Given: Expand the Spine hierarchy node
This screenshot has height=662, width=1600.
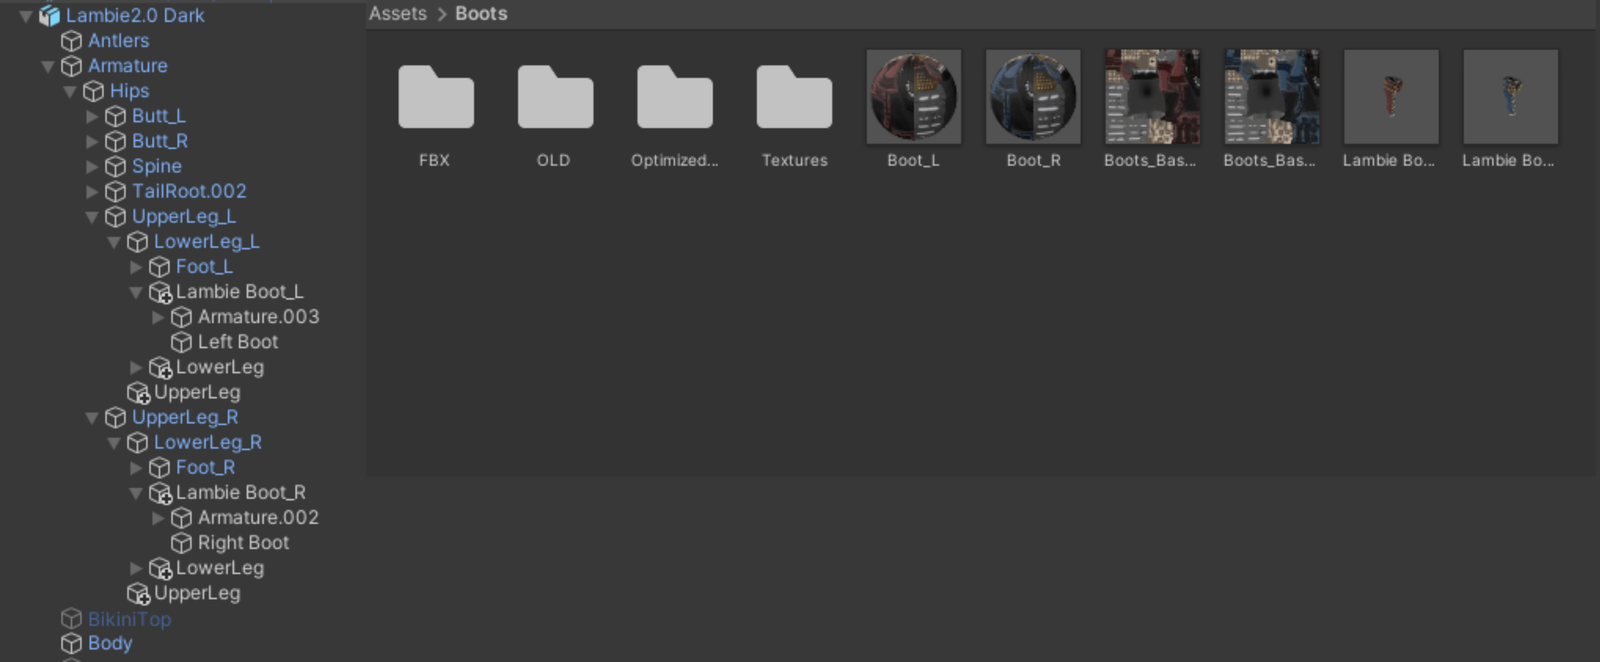Looking at the screenshot, I should coord(92,166).
